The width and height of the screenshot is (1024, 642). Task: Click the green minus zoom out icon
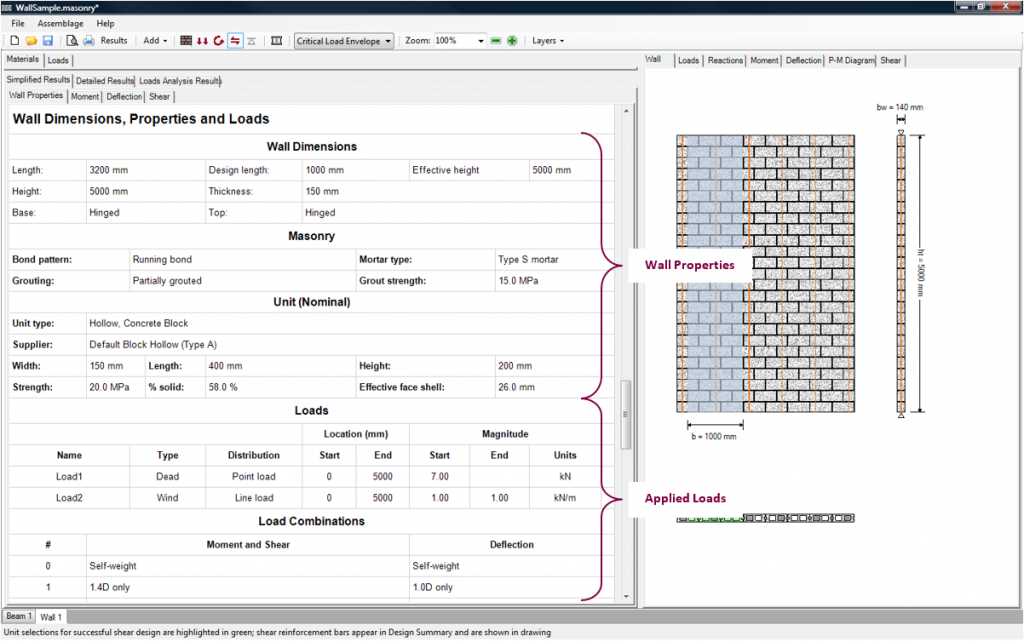tap(496, 41)
